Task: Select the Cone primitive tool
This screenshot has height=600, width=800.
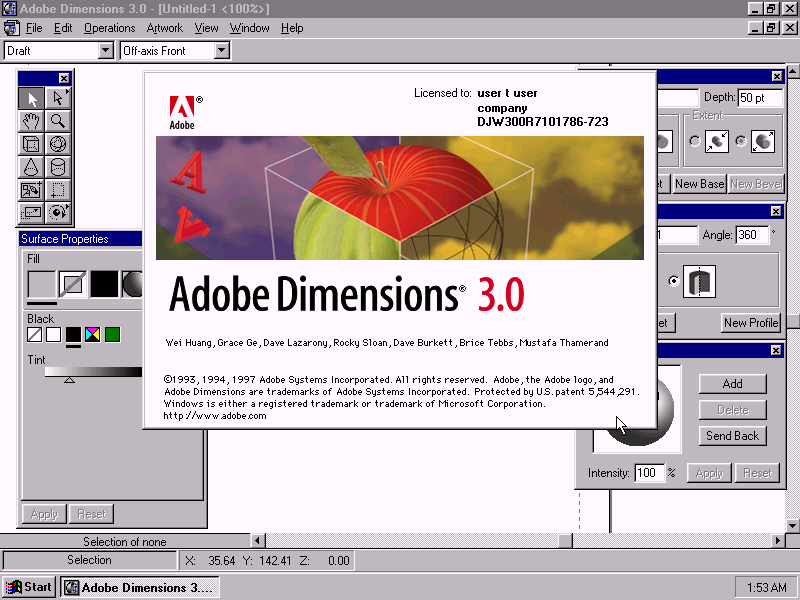Action: point(31,167)
